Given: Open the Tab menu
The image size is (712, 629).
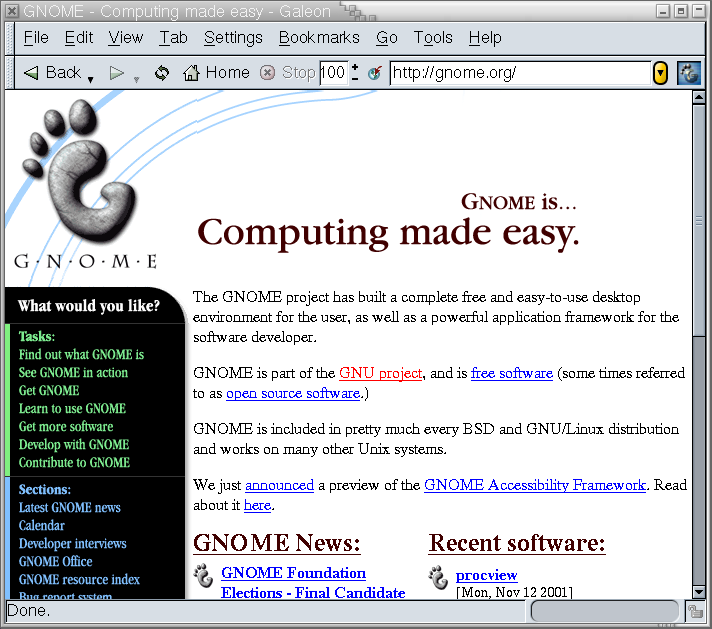Looking at the screenshot, I should (173, 38).
